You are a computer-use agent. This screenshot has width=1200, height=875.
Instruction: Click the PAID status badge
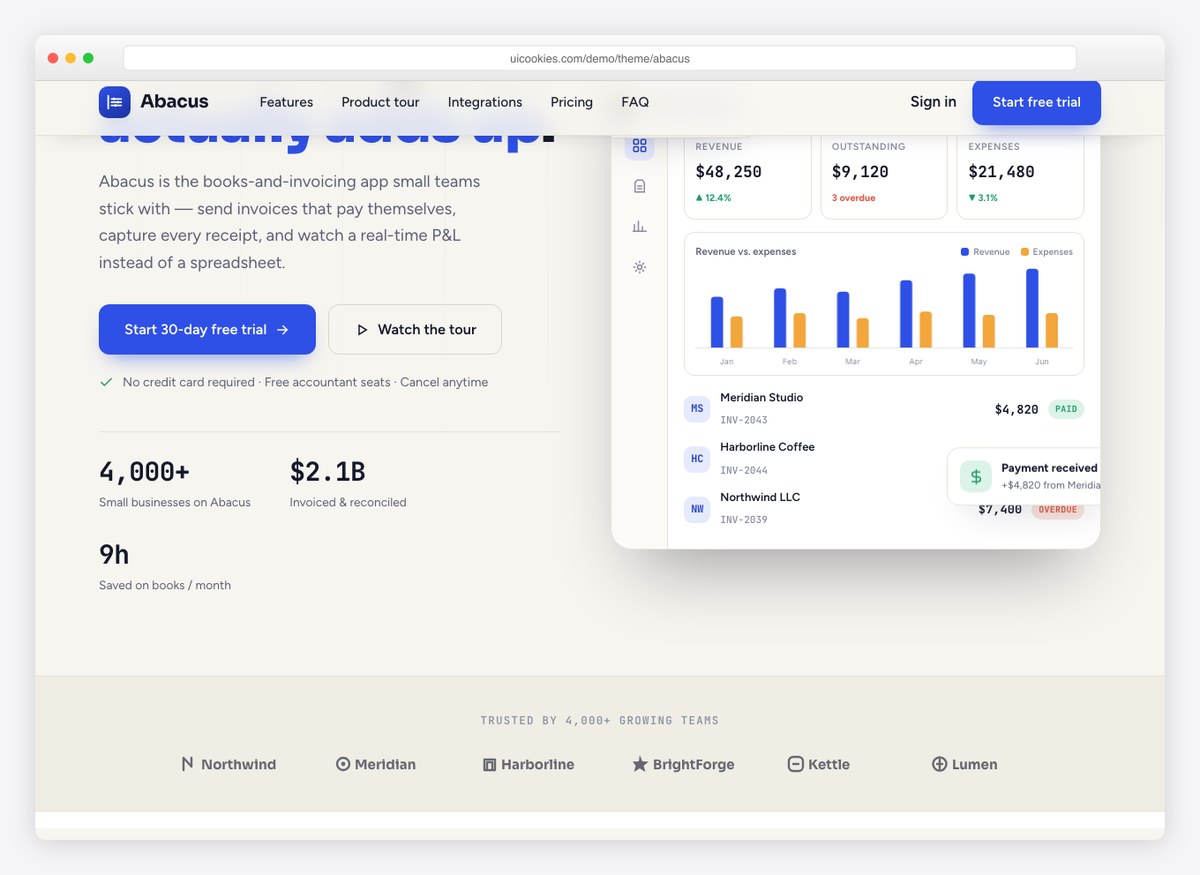1066,409
